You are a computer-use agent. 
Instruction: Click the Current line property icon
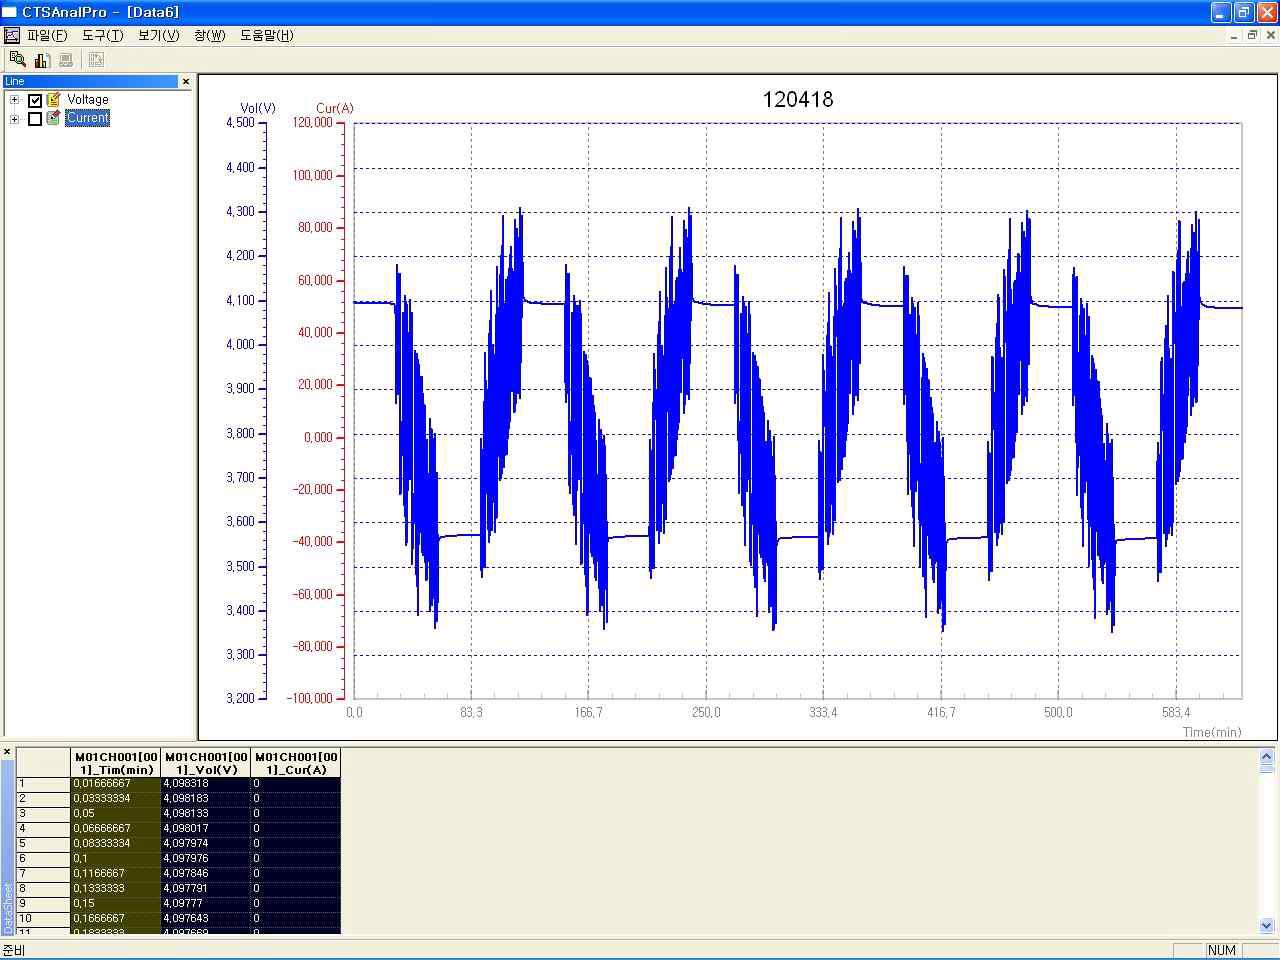54,118
